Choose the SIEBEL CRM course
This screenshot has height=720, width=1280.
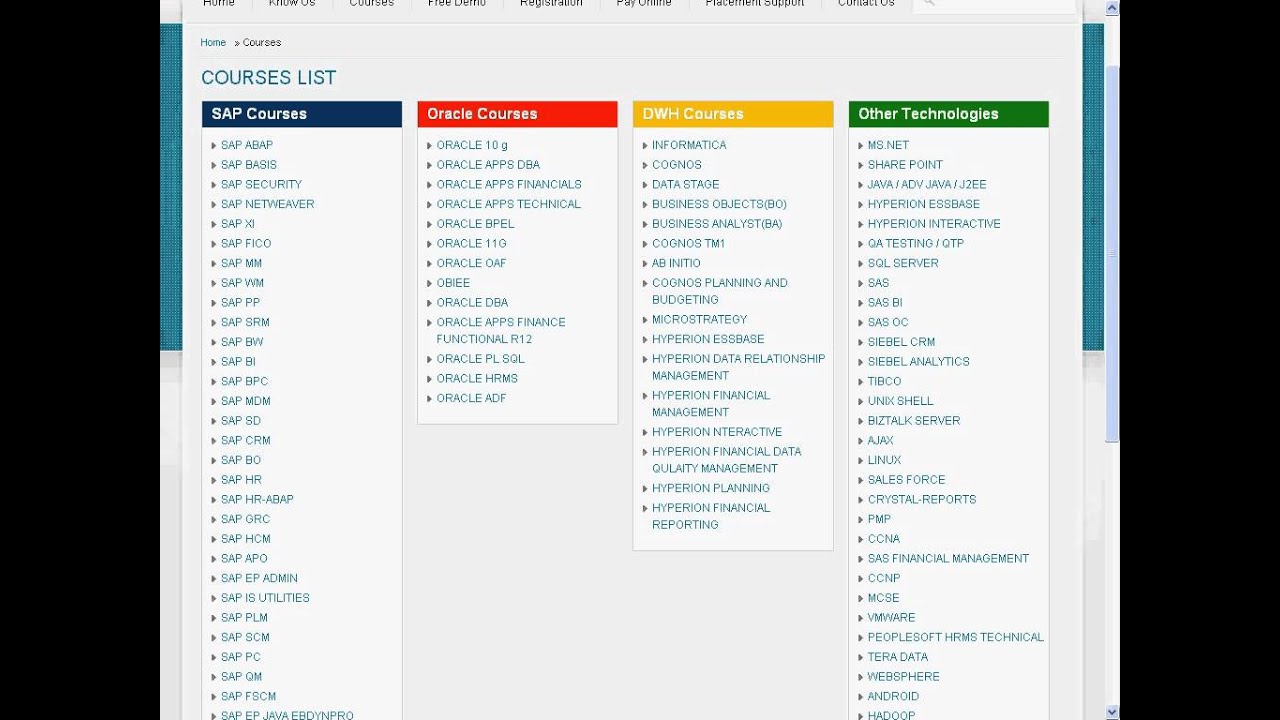[901, 342]
